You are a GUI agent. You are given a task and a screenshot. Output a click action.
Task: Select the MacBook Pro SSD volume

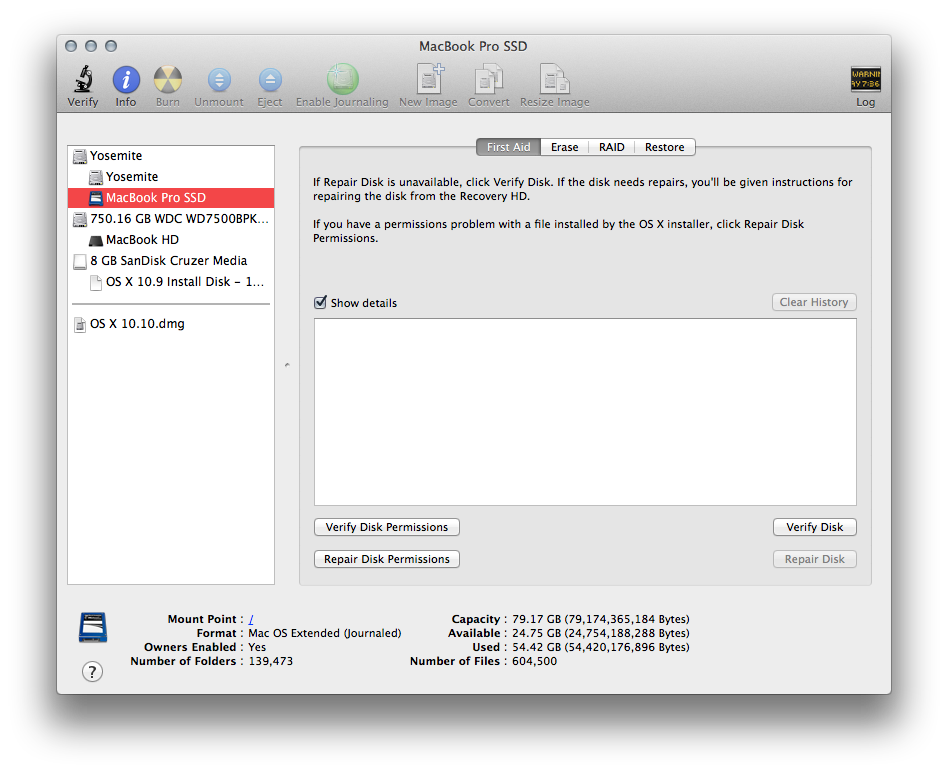pos(170,198)
